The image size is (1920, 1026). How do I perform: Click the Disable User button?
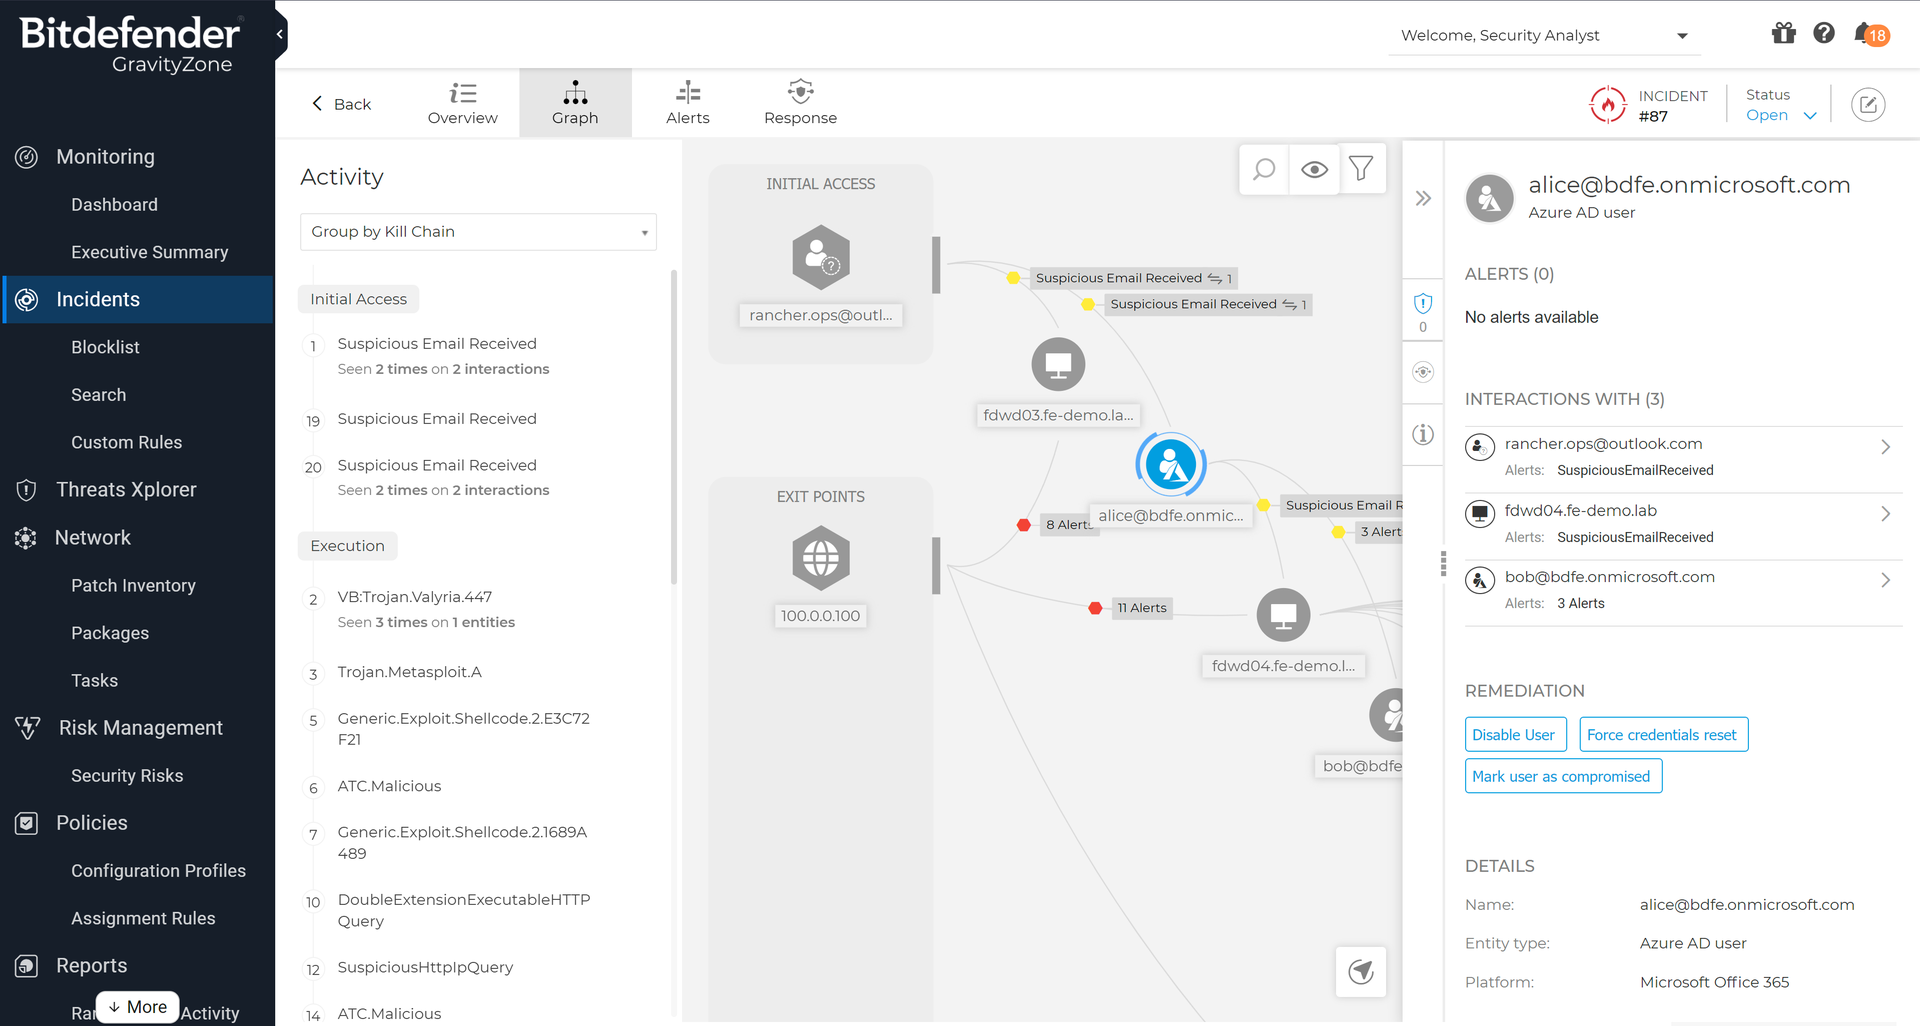pos(1514,735)
